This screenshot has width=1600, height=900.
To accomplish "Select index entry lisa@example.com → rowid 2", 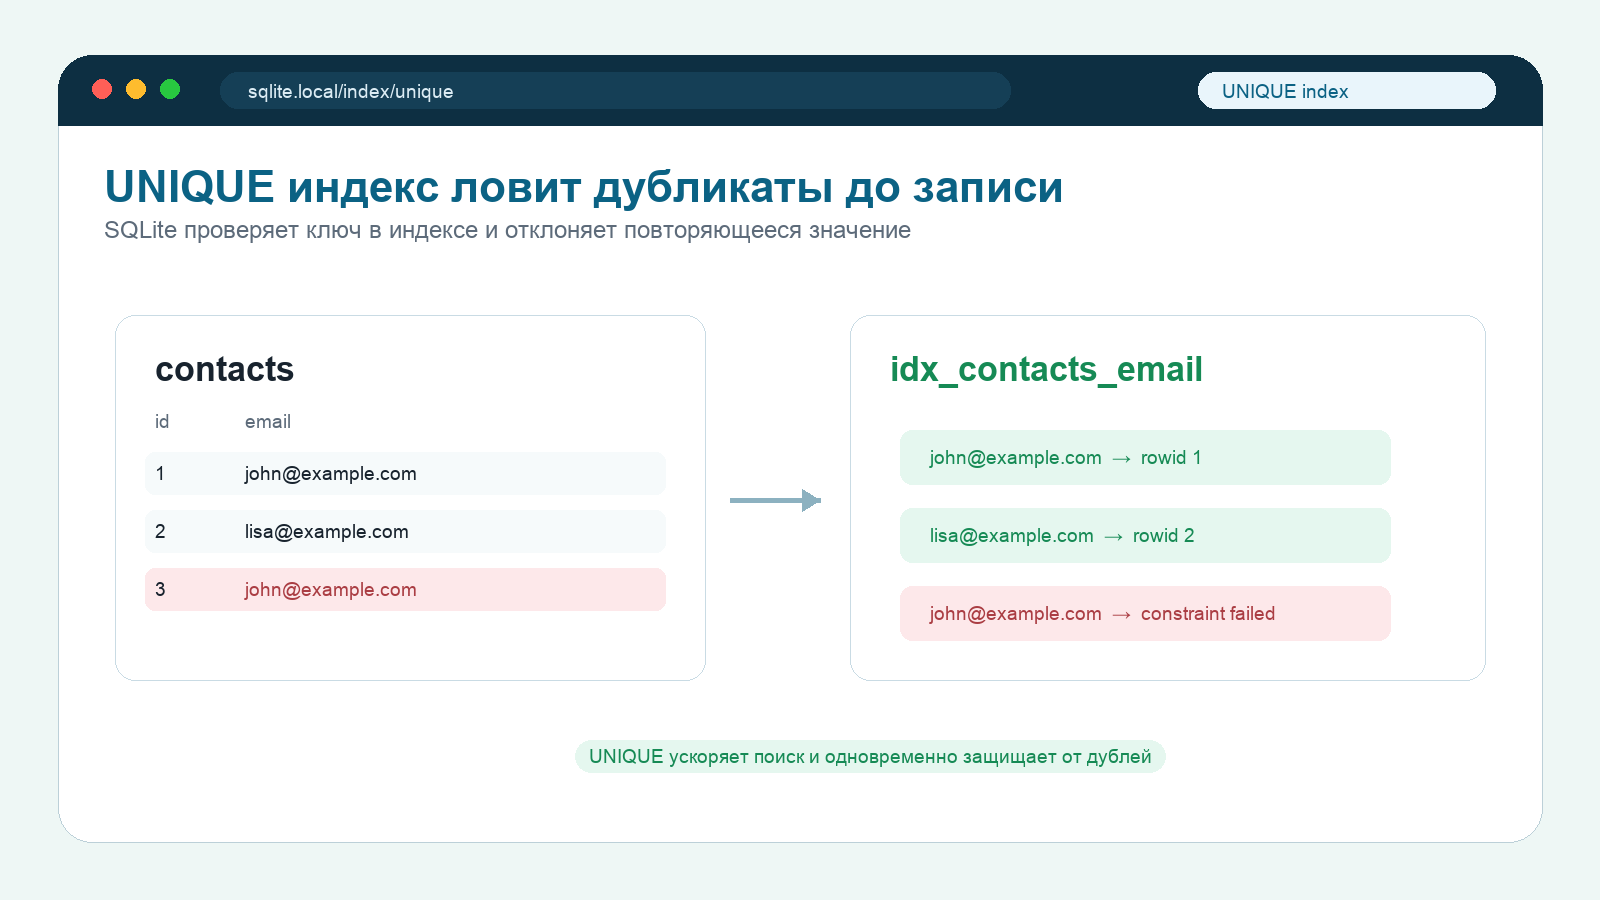I will tap(1145, 536).
